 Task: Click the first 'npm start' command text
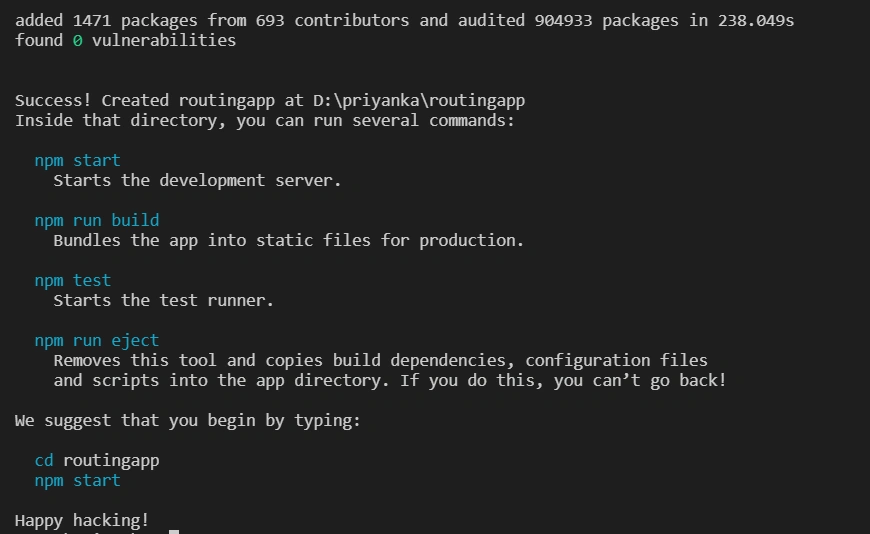[77, 160]
